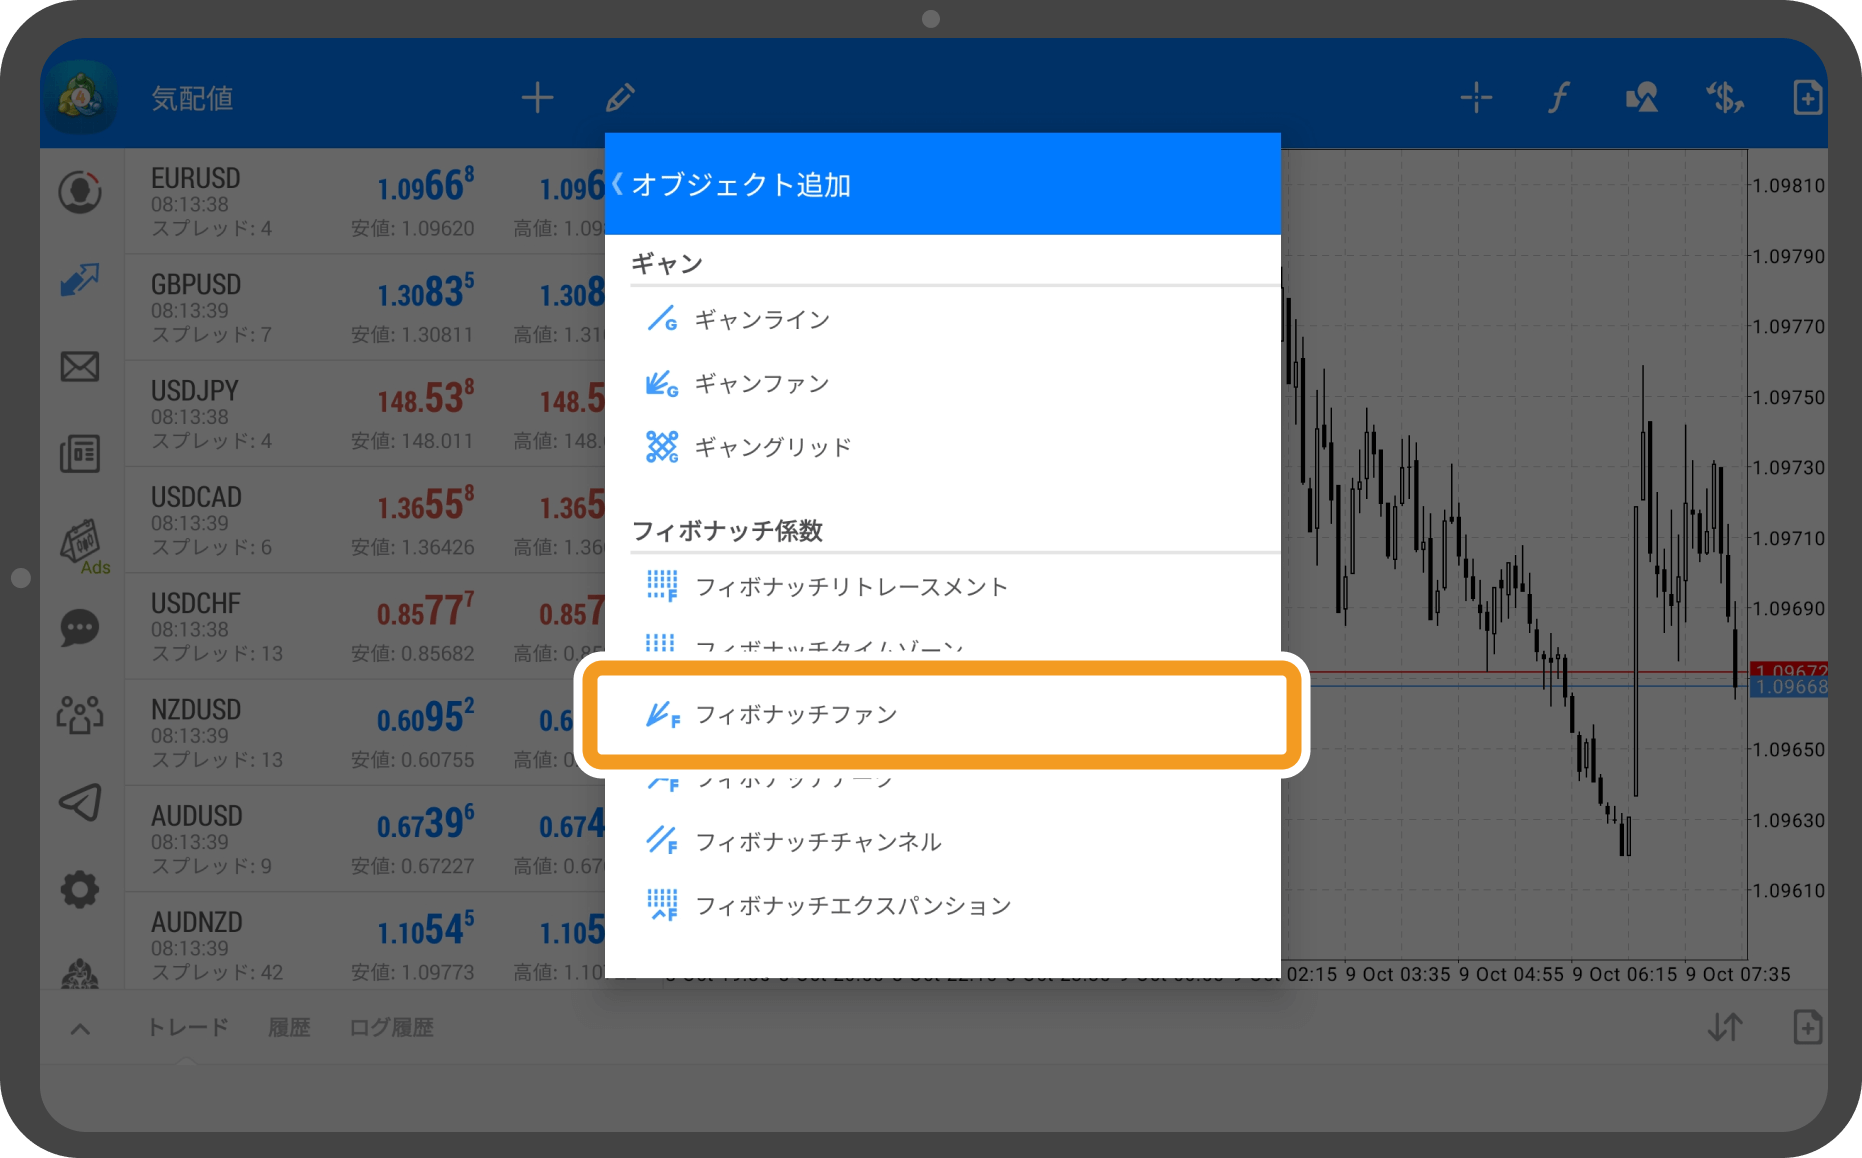Click the pencil edit icon in the header
This screenshot has height=1158, width=1862.
[619, 96]
